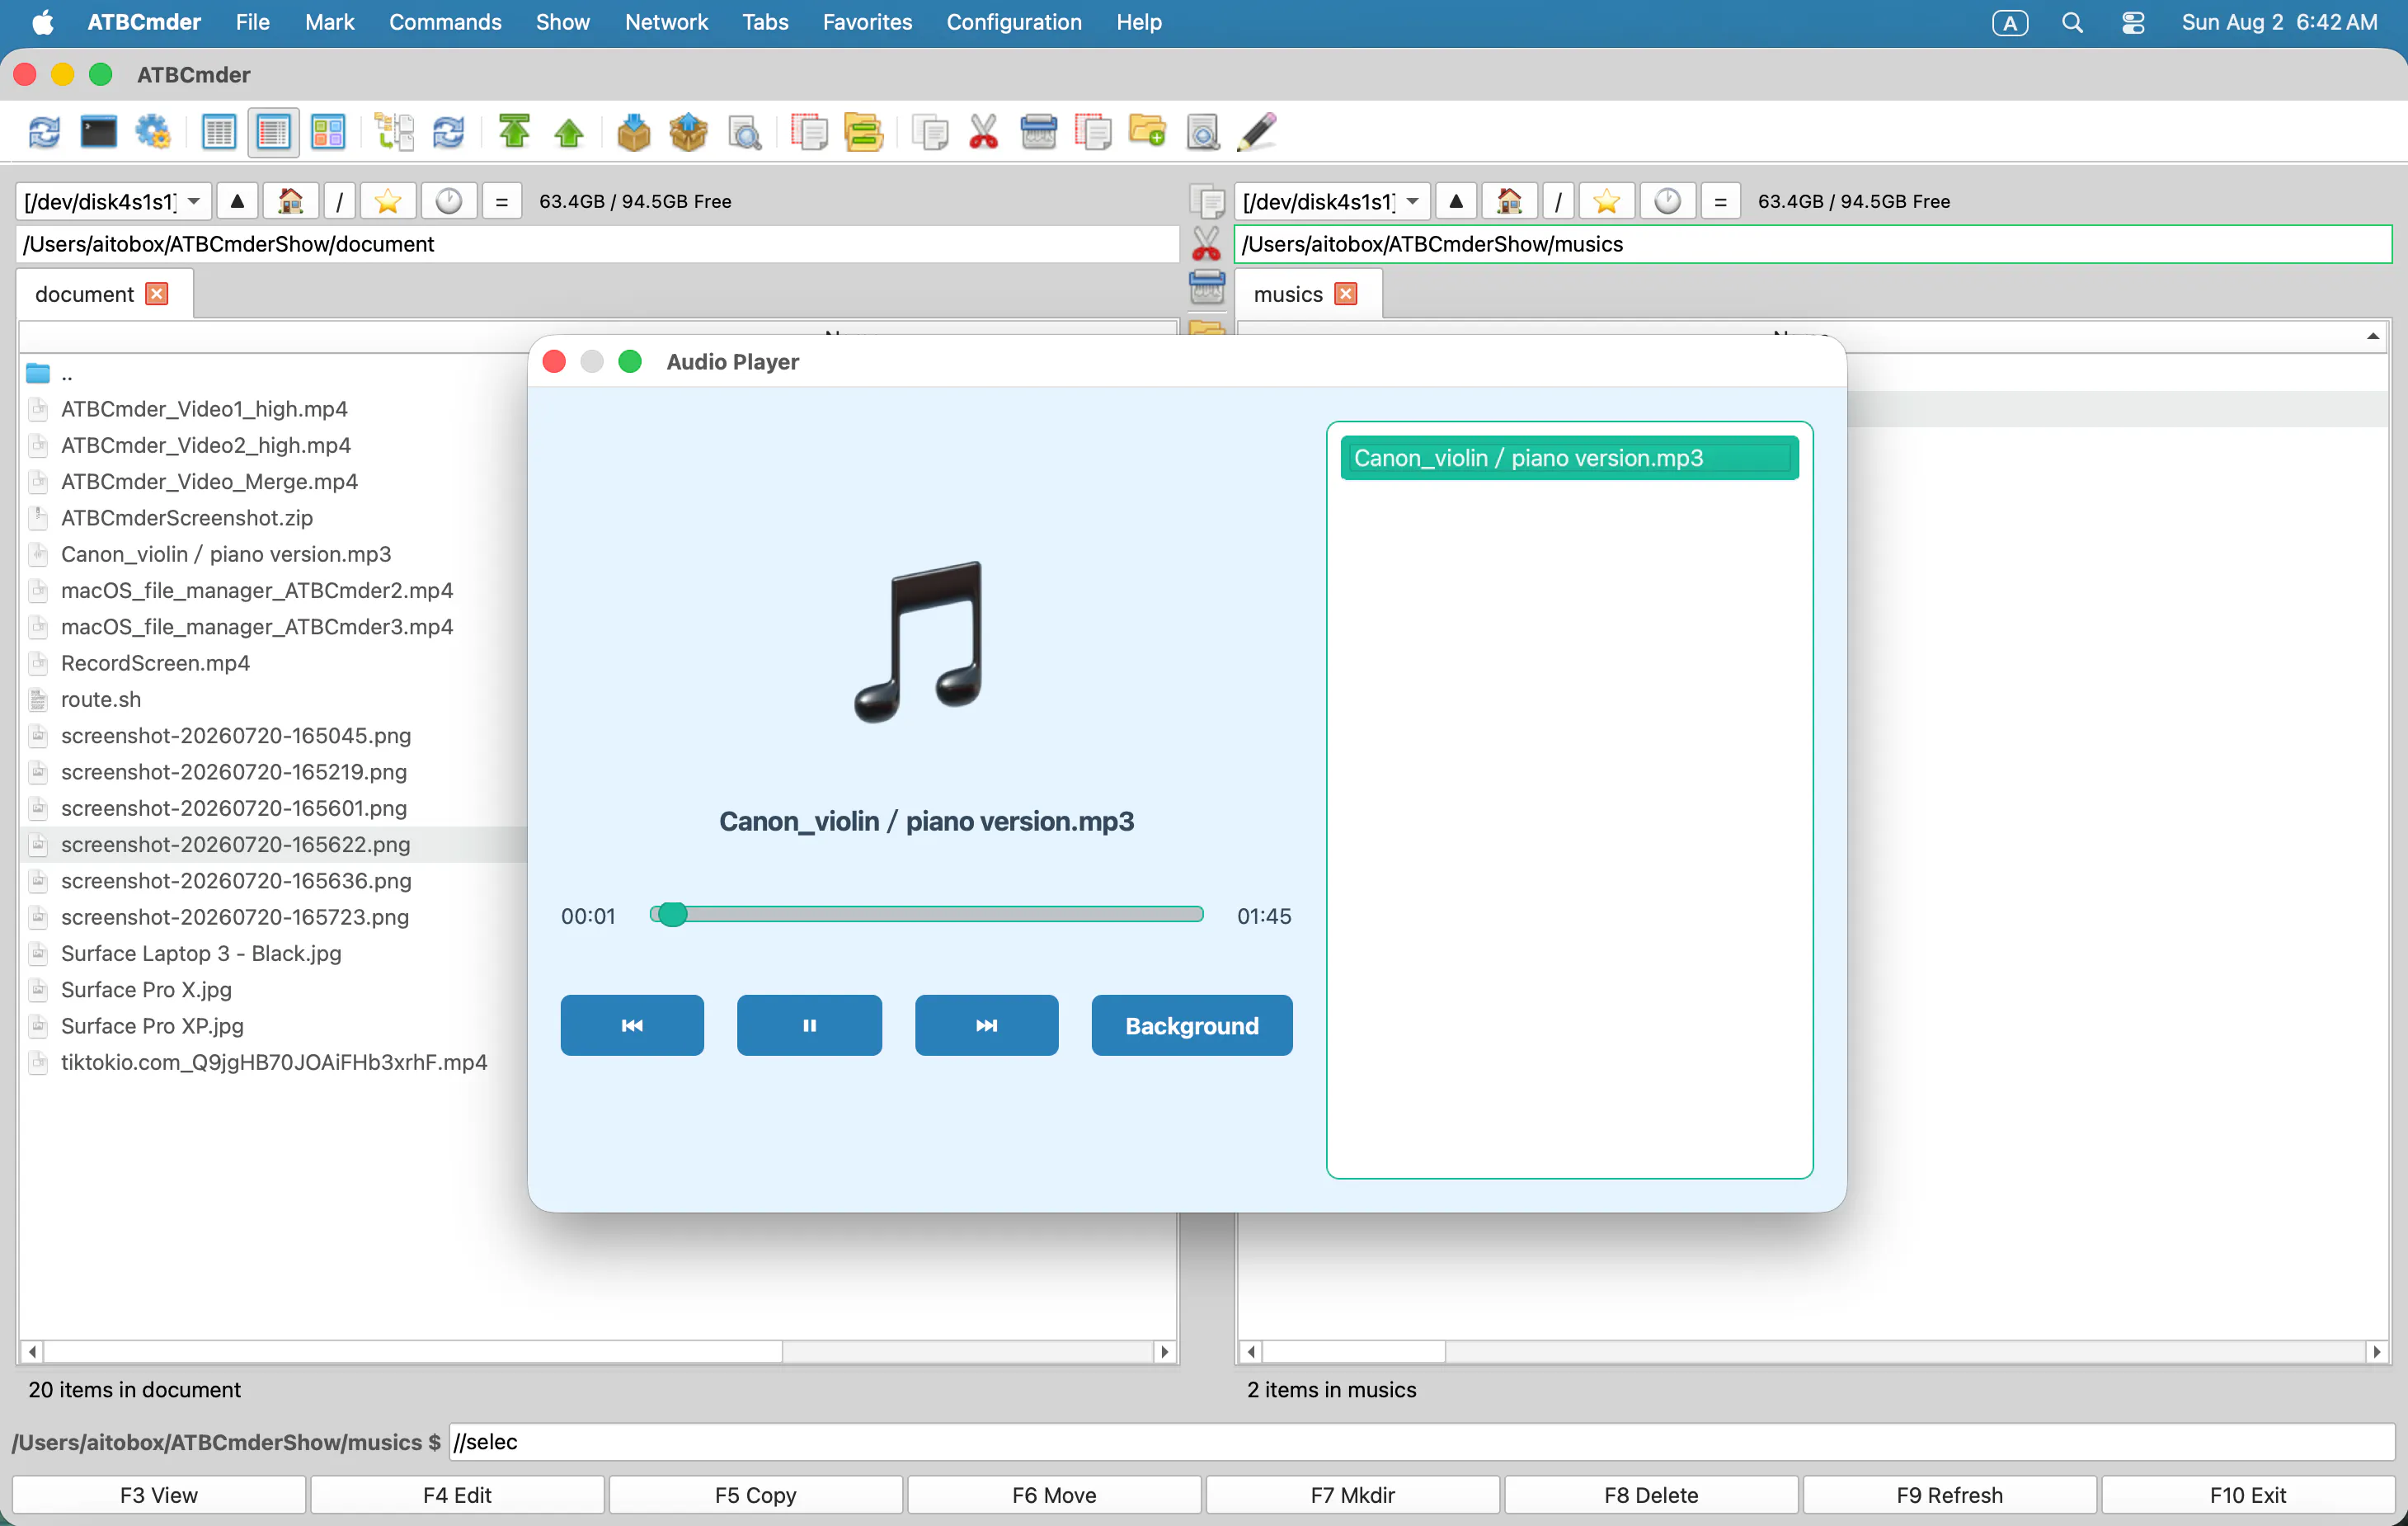The image size is (2408, 1526).
Task: Open macOS Spotlight search icon
Action: (x=2072, y=22)
